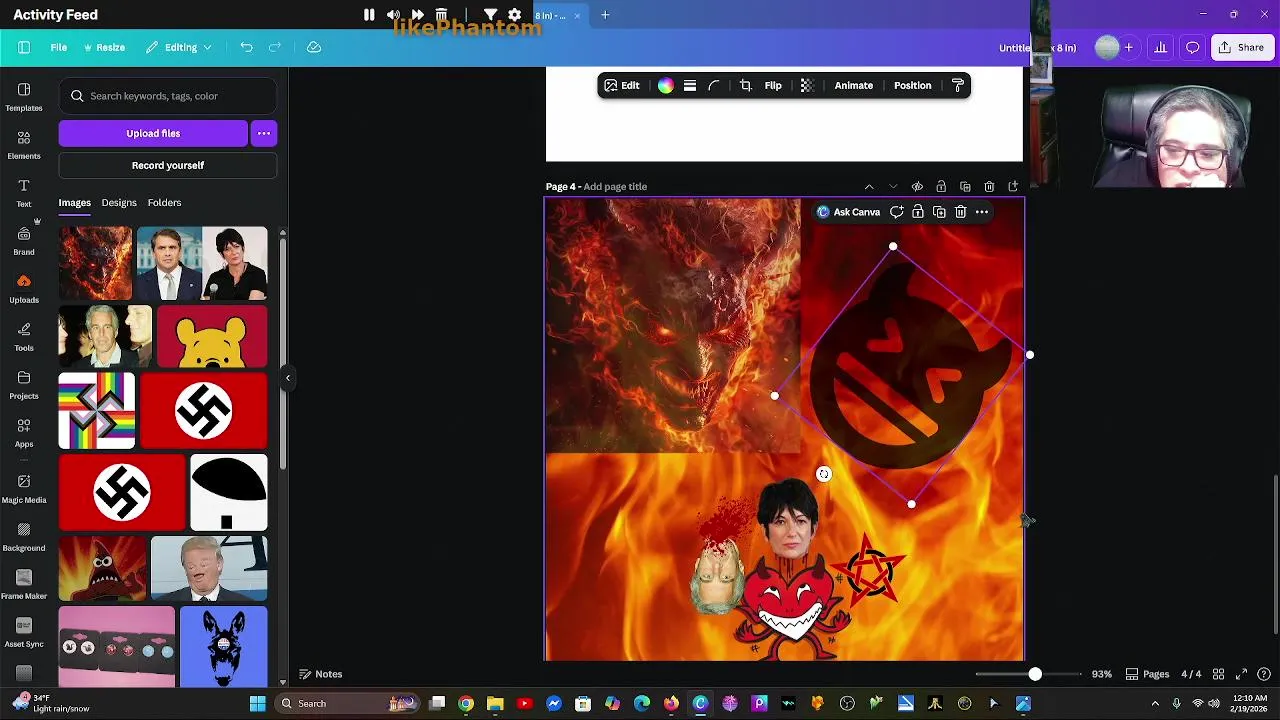Open the Background sidebar panel
Viewport: 1280px width, 720px height.
point(24,536)
